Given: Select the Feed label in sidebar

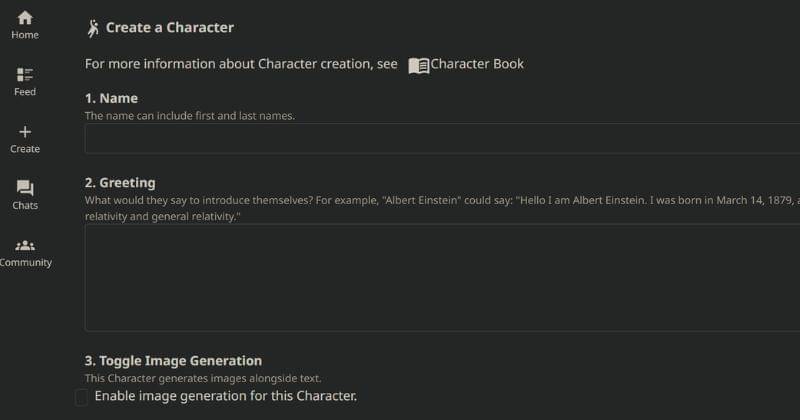Looking at the screenshot, I should click(25, 92).
